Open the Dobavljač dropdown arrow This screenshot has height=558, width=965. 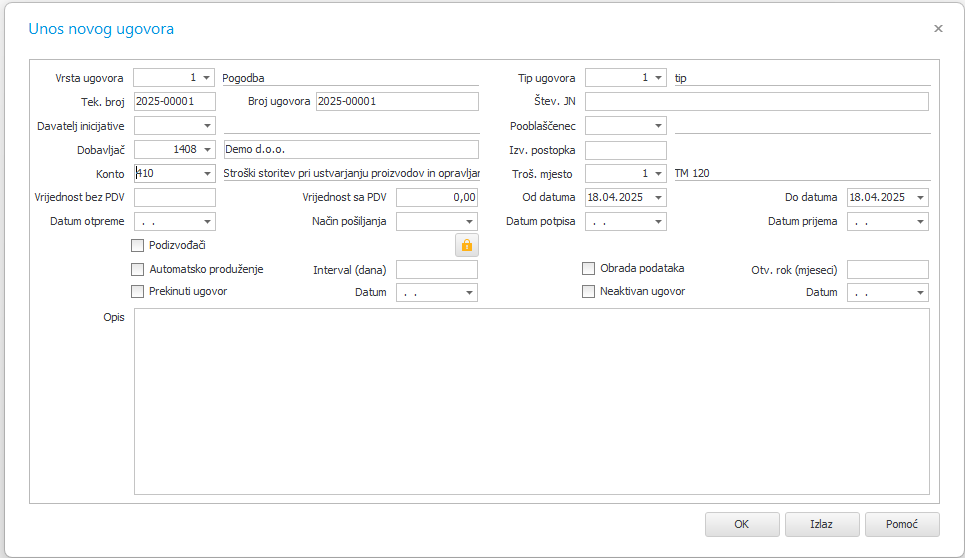pos(207,149)
